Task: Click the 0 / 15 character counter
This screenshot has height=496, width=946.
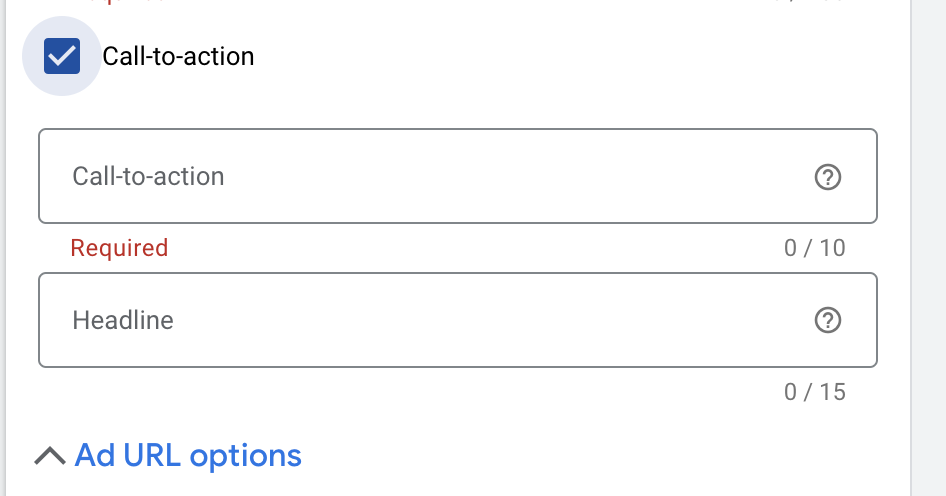Action: click(x=814, y=392)
